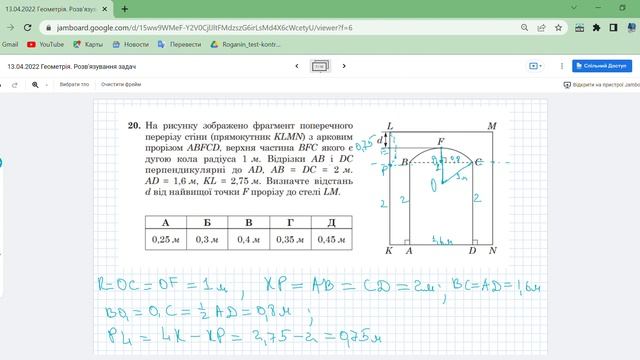640x360 pixels.
Task: Select the answer cell 0,45 м
Action: tap(331, 239)
